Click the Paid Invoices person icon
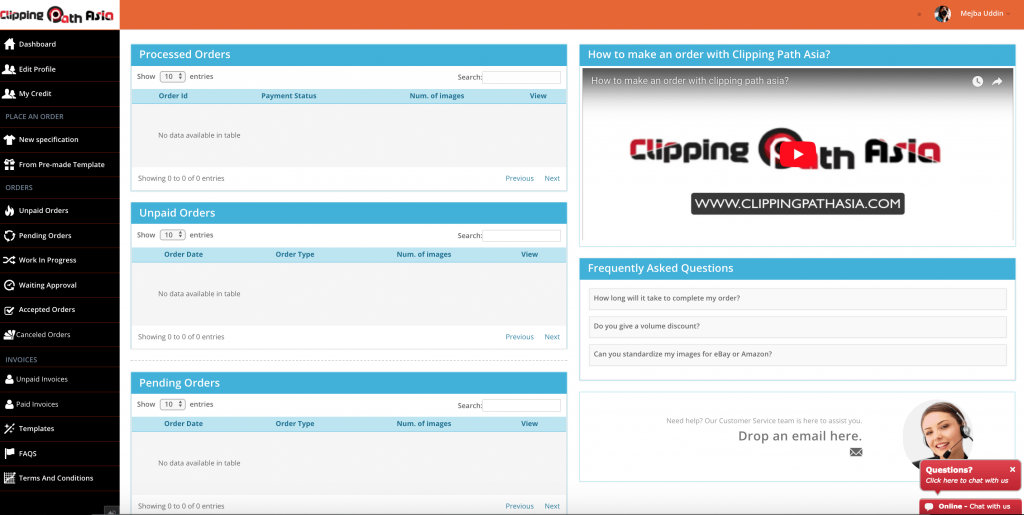Viewport: 1024px width, 515px height. point(9,405)
